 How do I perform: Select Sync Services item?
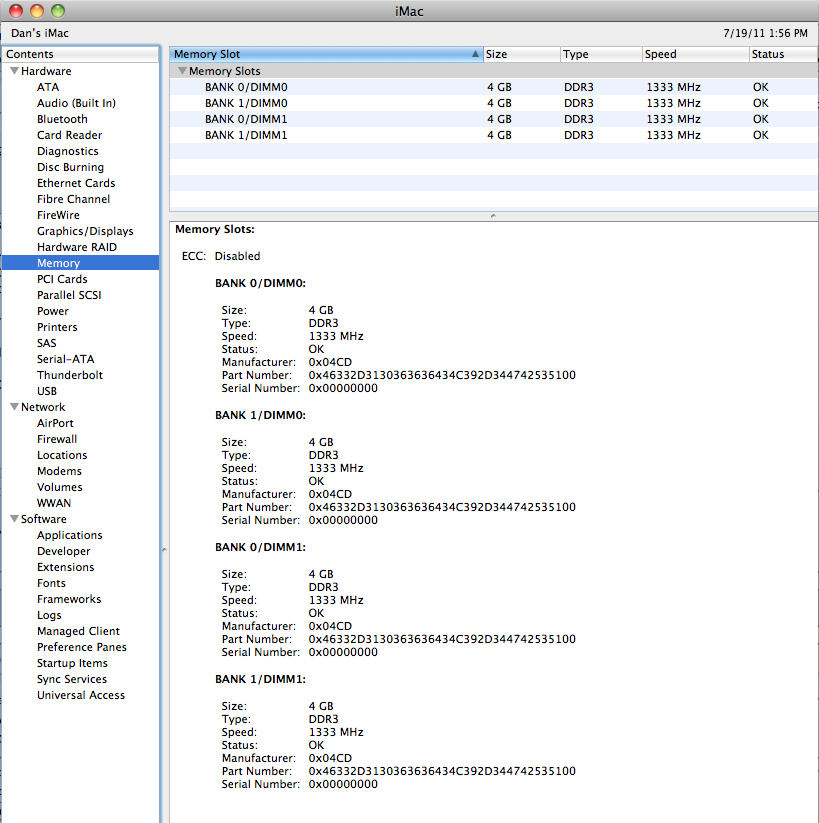tap(72, 679)
